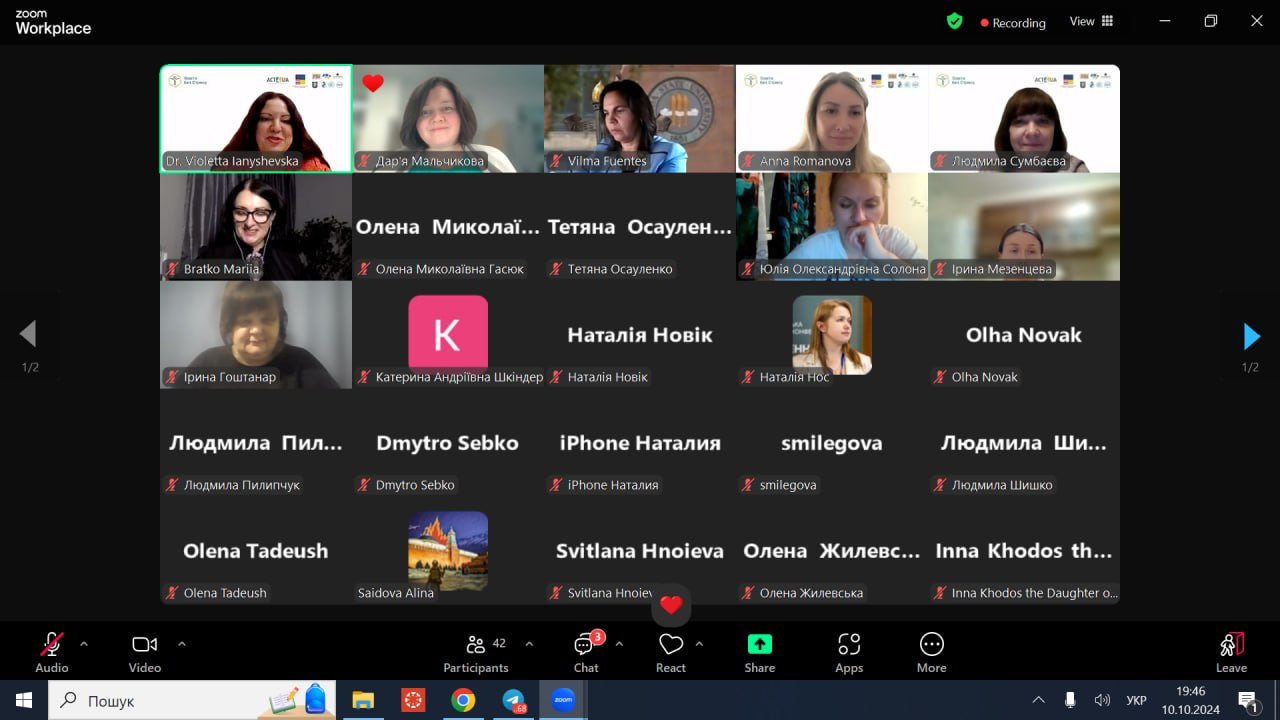The image size is (1280, 720).
Task: Select Saidova Alina's video tile thumbnail
Action: coord(448,550)
